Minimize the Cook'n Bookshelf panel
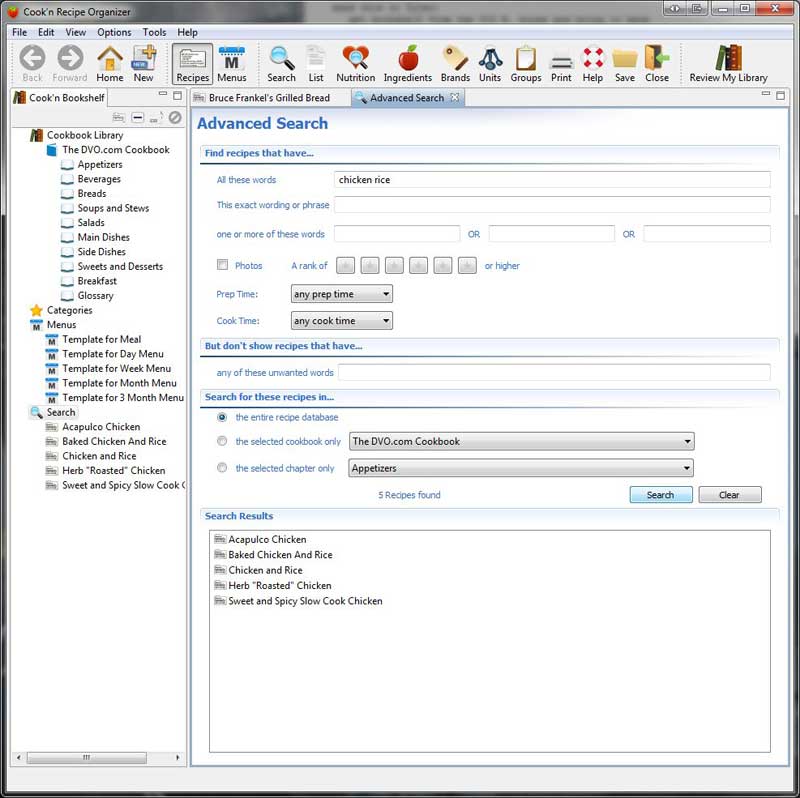The image size is (800, 798). [x=163, y=94]
